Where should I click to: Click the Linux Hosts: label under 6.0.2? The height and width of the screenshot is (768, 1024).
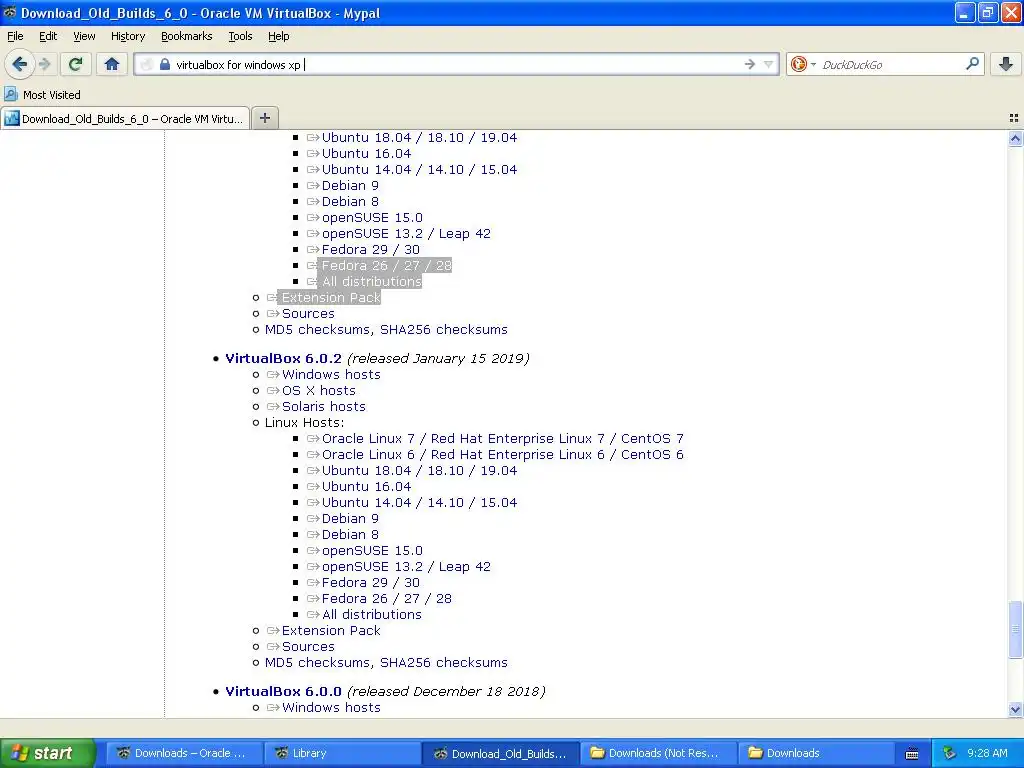click(x=304, y=423)
